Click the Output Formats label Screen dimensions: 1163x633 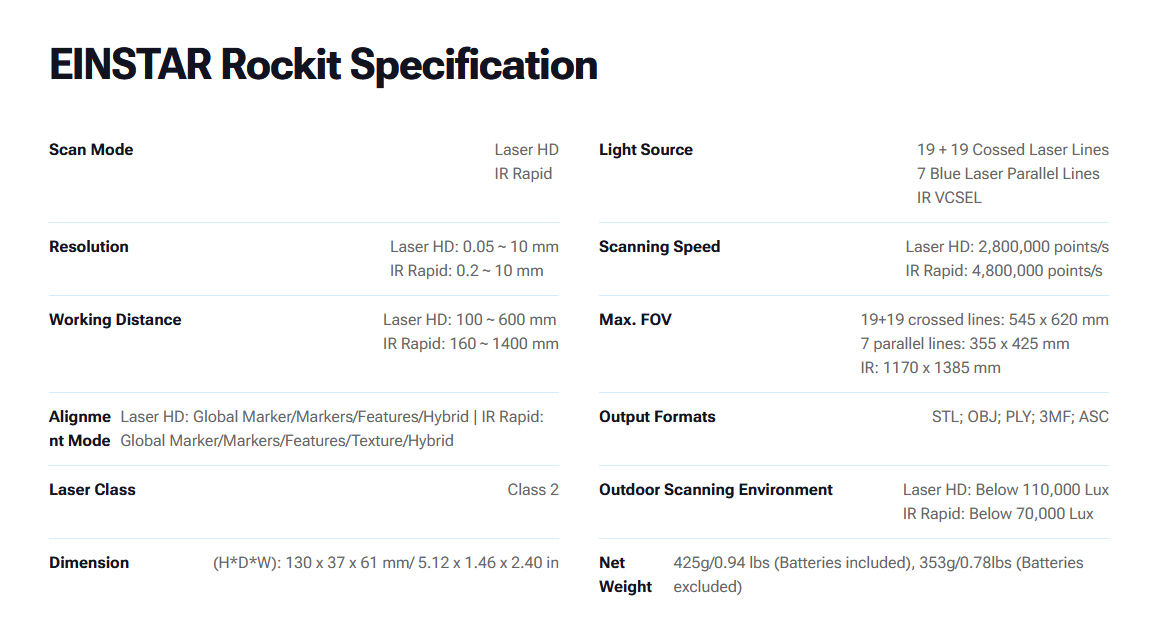click(657, 417)
